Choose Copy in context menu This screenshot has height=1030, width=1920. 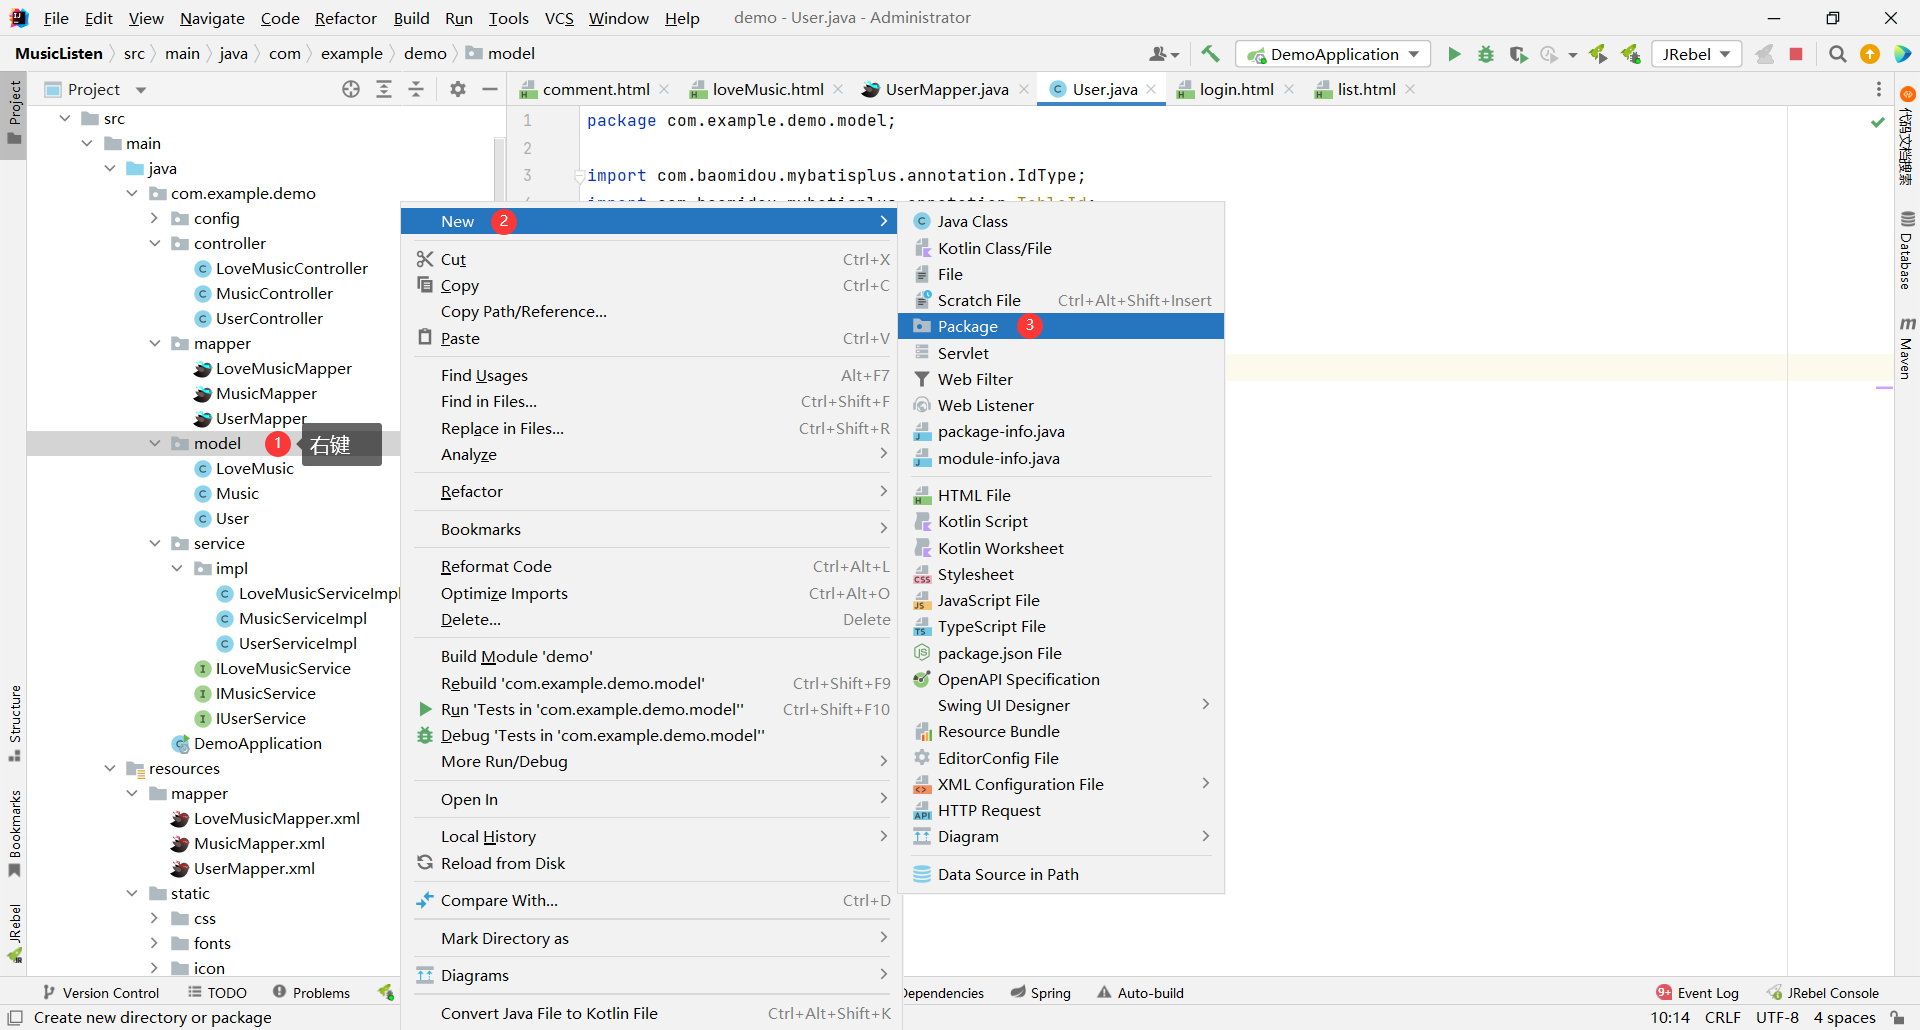[x=651, y=285]
